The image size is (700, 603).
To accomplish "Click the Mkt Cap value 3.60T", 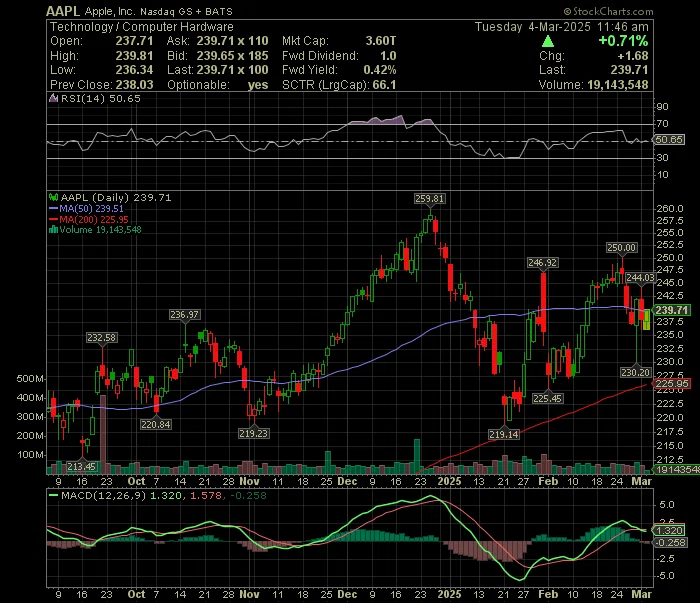I will click(381, 41).
